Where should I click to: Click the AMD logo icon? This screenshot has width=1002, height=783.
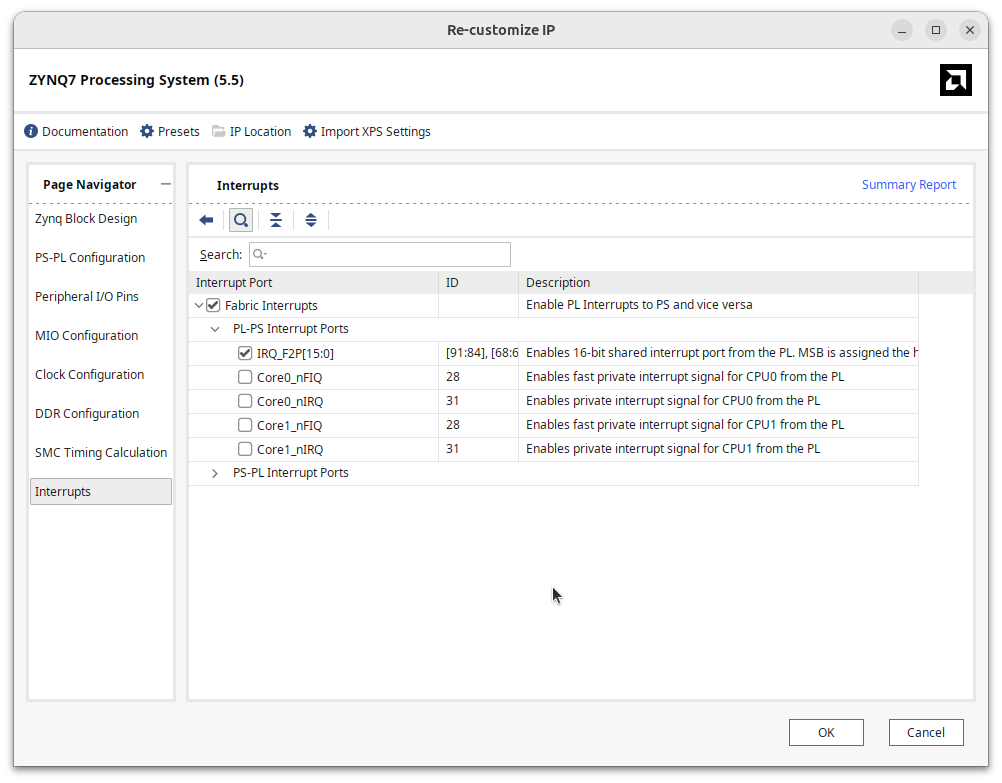coord(955,80)
